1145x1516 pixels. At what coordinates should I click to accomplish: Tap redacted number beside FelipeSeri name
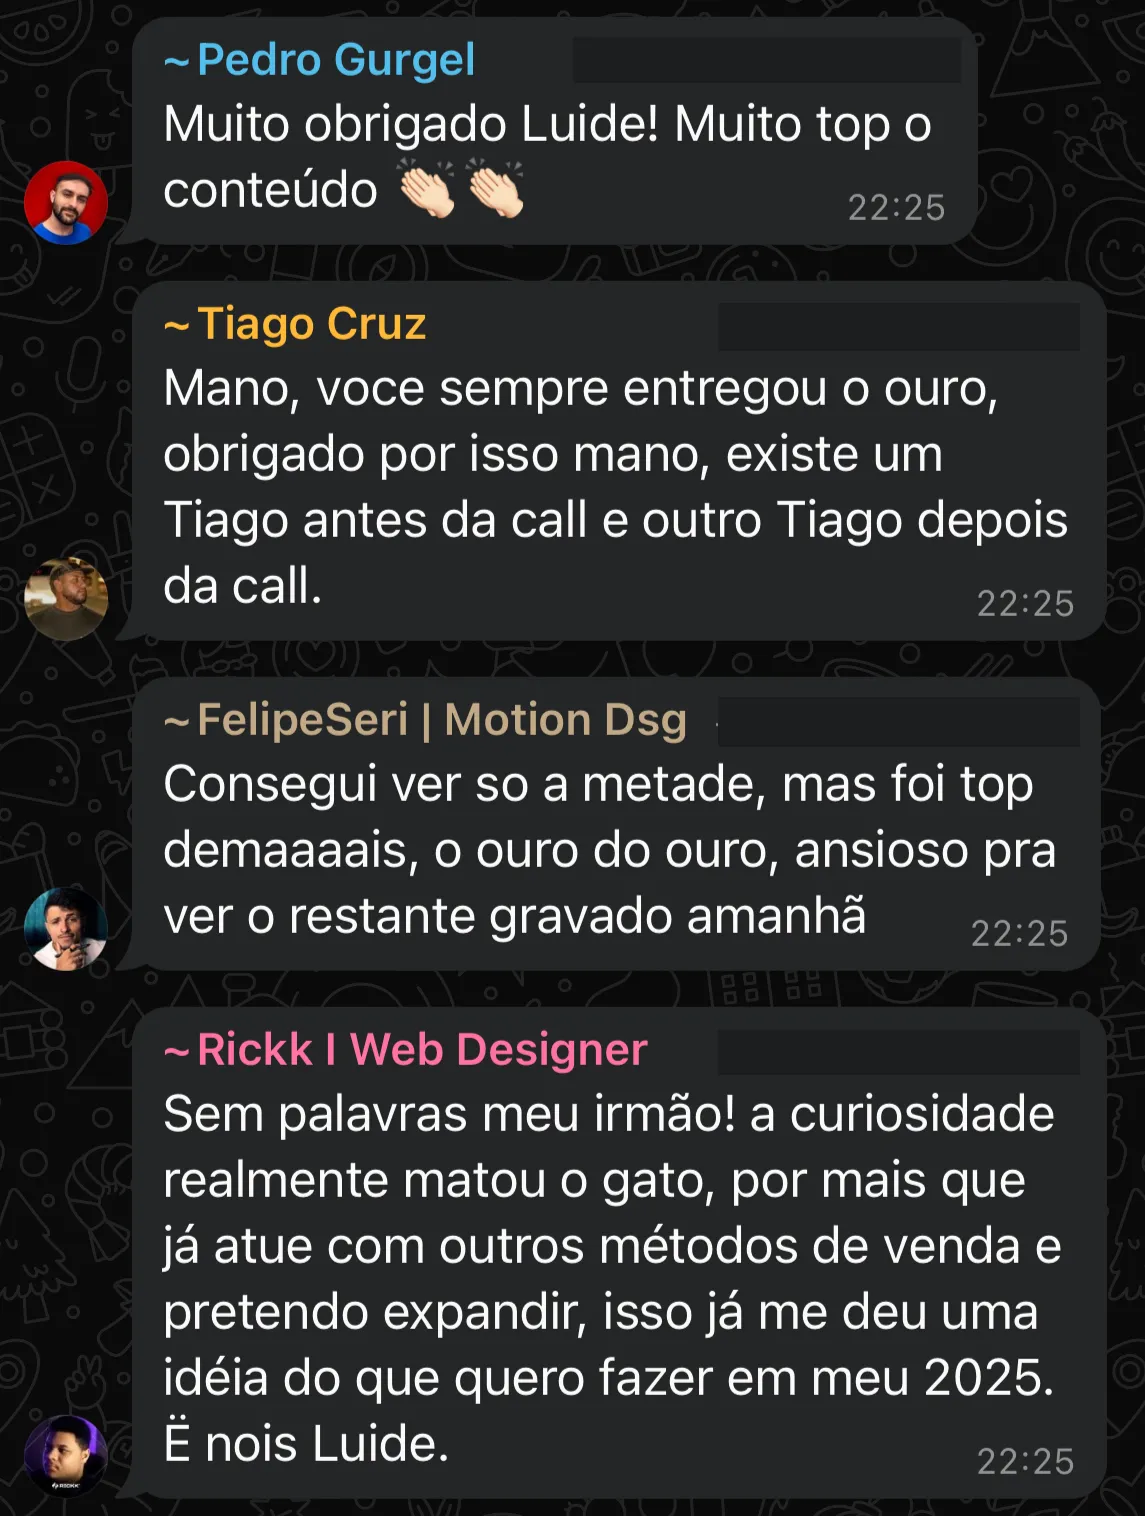point(899,722)
